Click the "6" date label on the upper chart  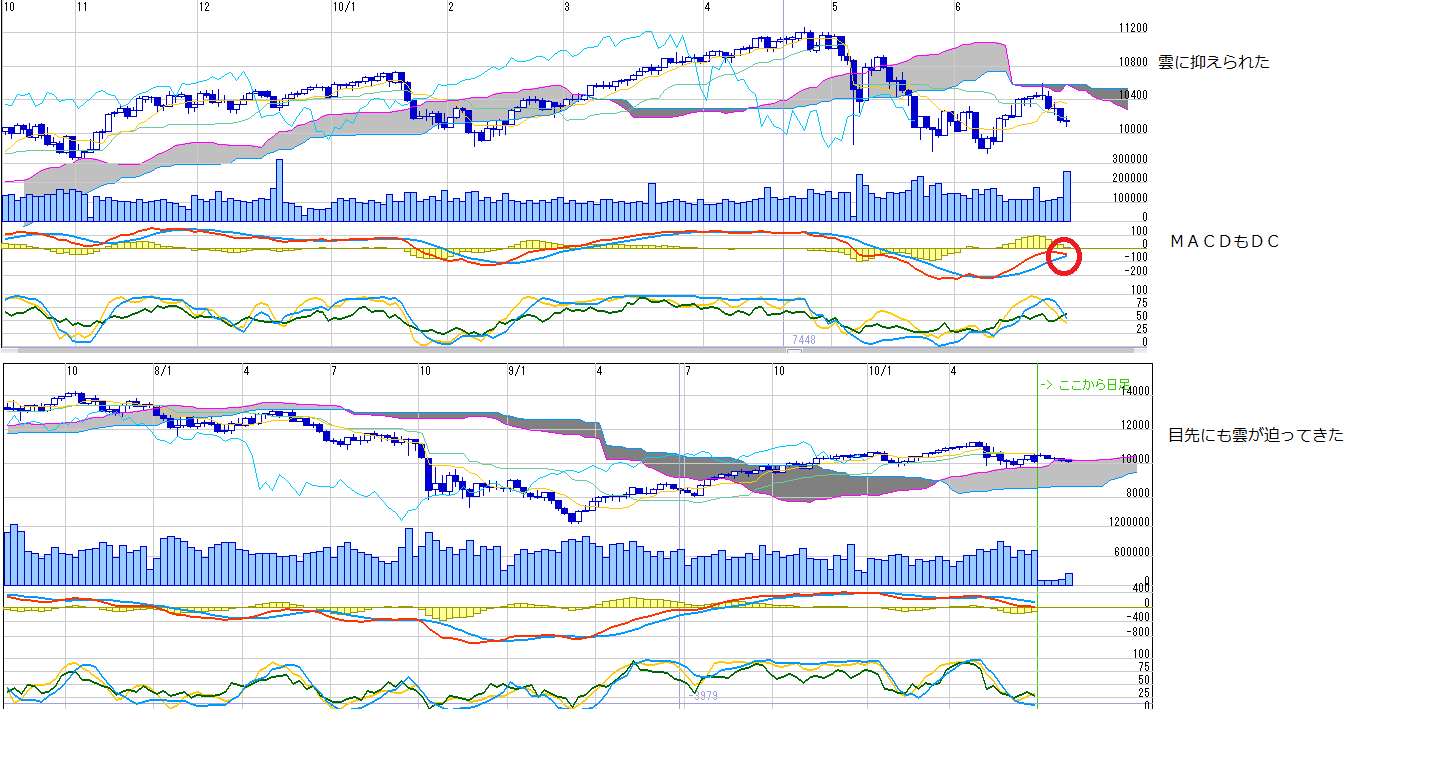tap(957, 7)
